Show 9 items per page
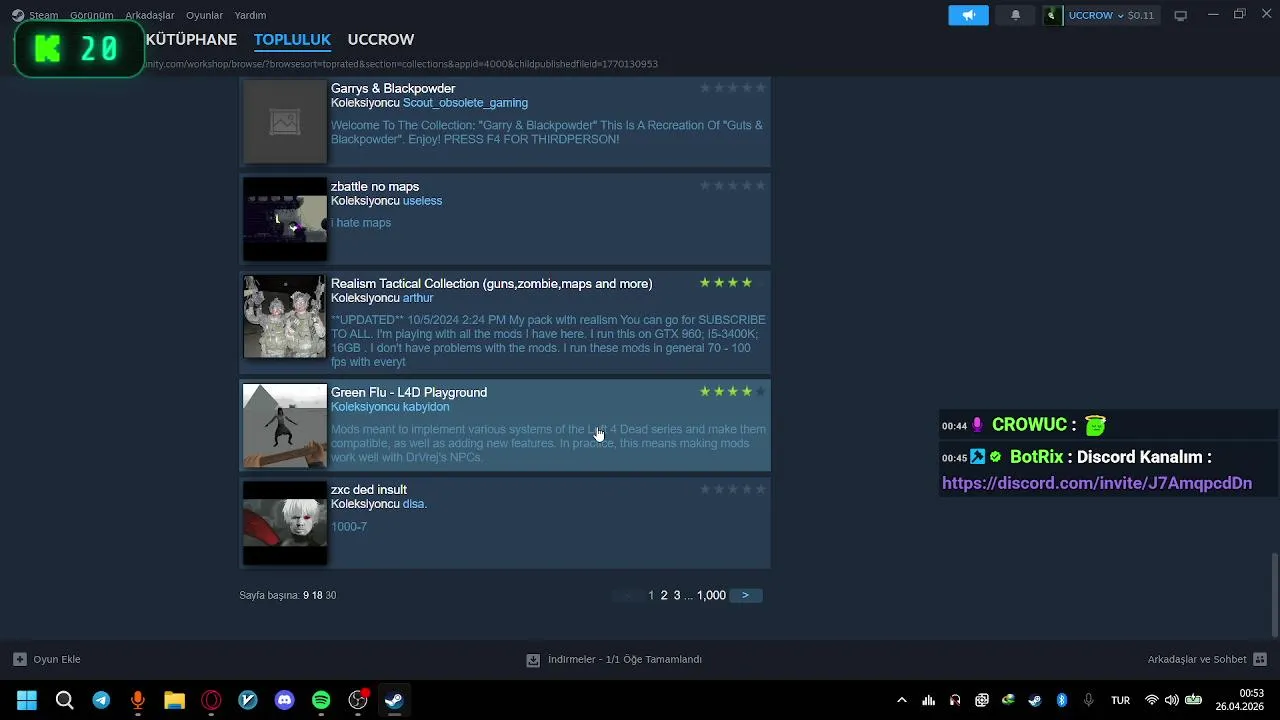Screen dimensions: 1280x720 coord(306,595)
